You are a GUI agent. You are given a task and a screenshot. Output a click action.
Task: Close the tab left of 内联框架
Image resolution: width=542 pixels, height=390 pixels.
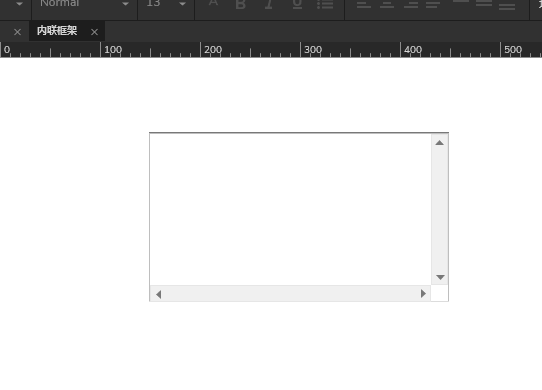[17, 32]
